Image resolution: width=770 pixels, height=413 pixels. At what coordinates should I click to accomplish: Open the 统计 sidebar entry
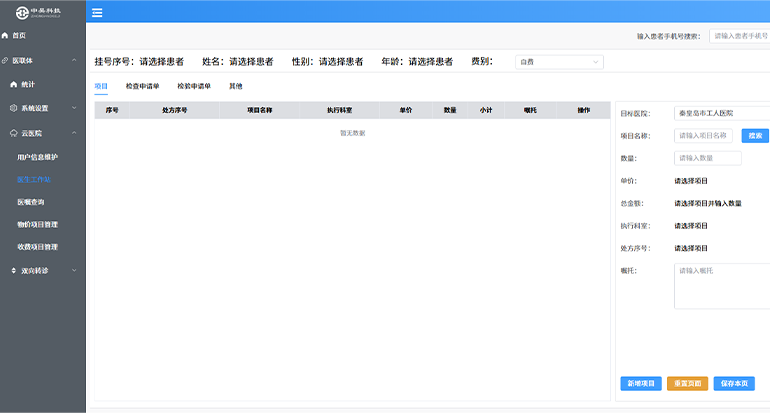click(28, 84)
